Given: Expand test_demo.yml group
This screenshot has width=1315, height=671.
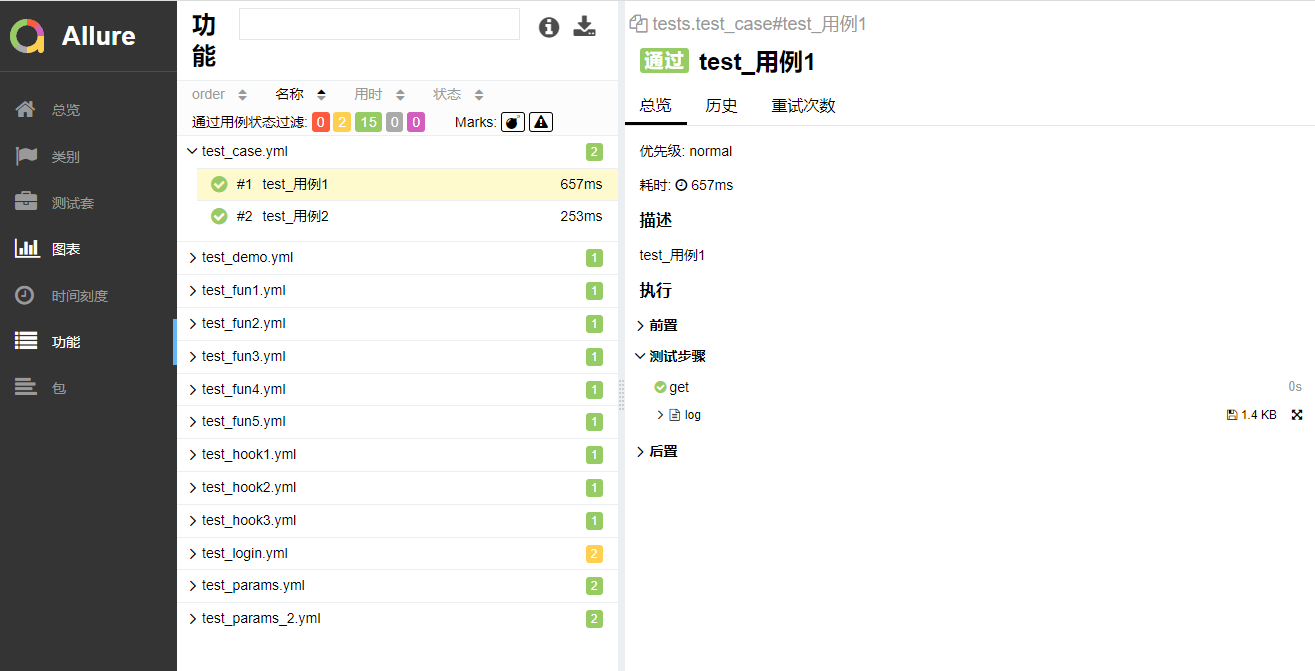Looking at the screenshot, I should 398,258.
